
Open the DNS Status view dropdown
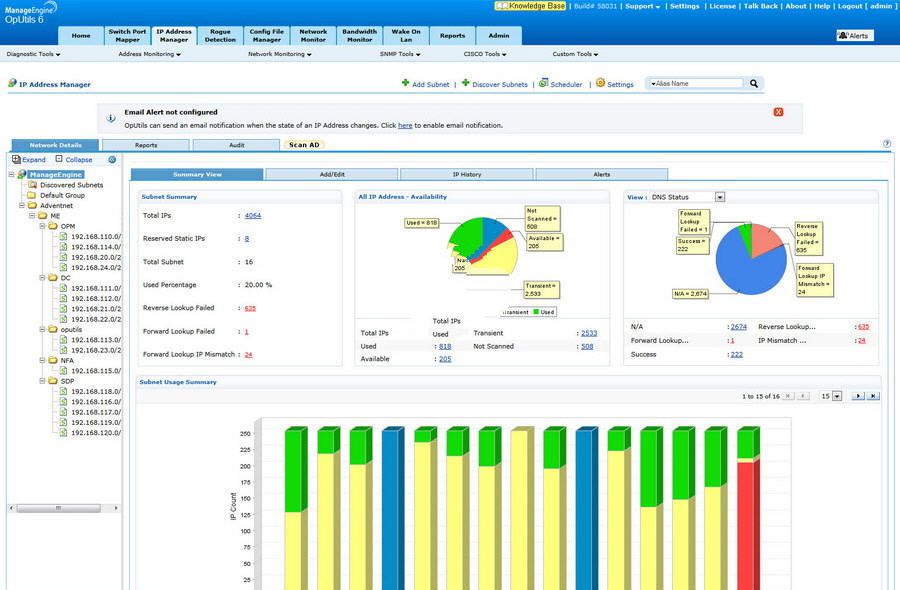[720, 197]
